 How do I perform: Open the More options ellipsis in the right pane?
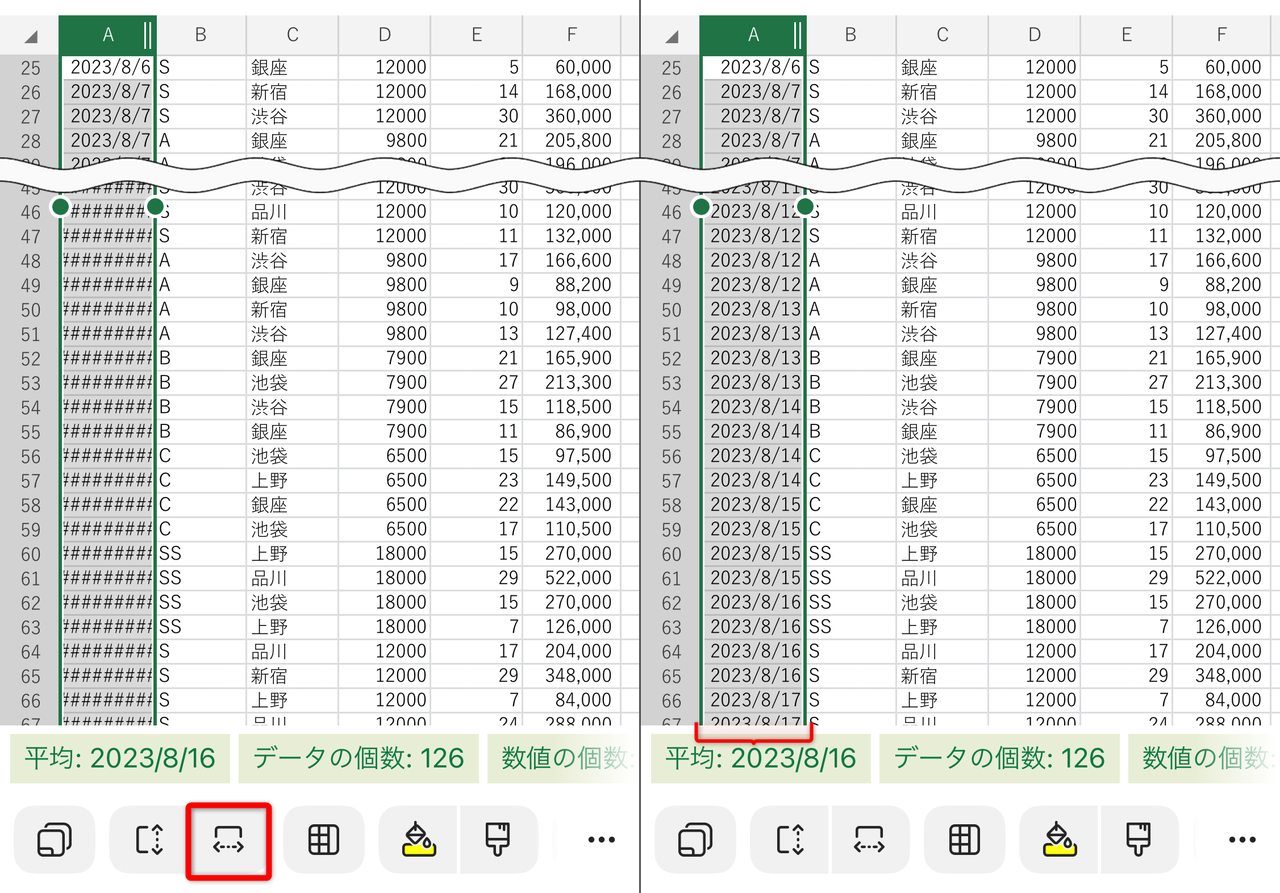tap(1242, 839)
